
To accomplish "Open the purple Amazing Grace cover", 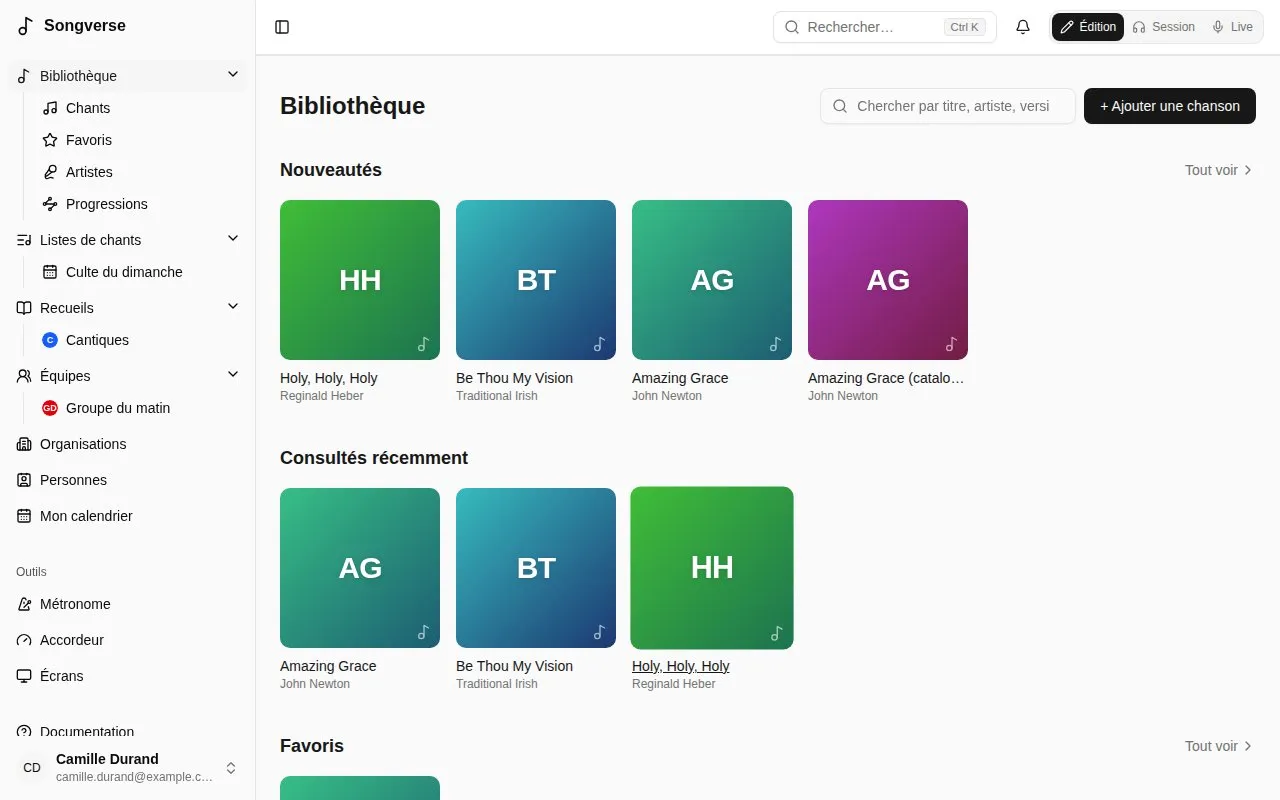I will (x=888, y=280).
